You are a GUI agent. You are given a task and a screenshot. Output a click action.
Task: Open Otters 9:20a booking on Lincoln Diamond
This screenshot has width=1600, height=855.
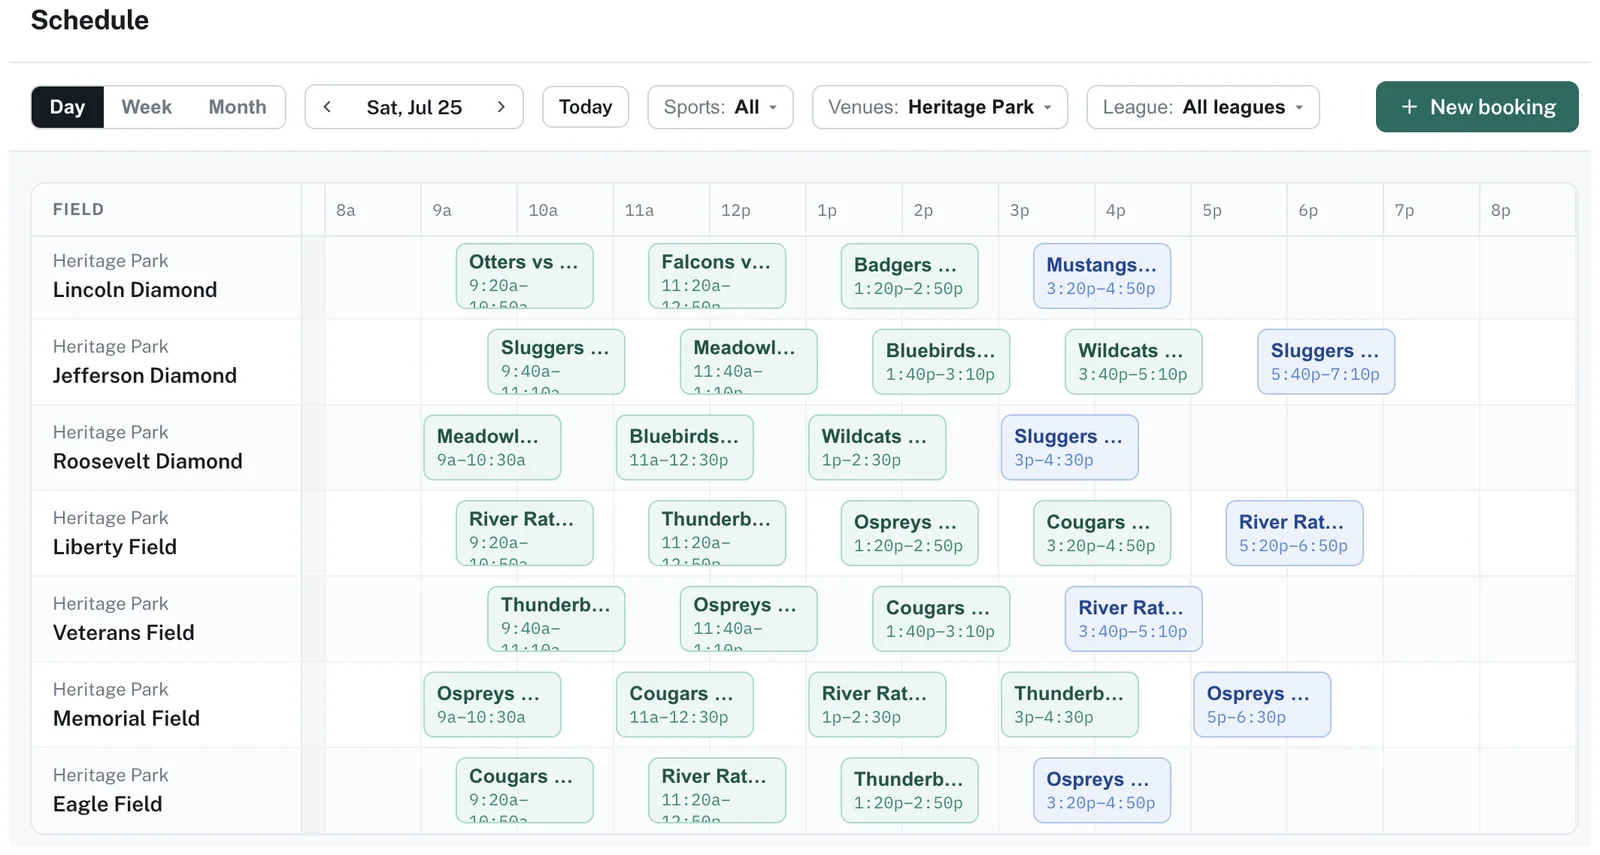(524, 276)
